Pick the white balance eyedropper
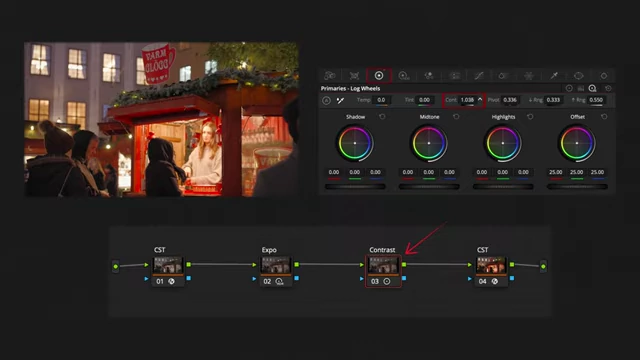This screenshot has height=360, width=640. pos(340,100)
